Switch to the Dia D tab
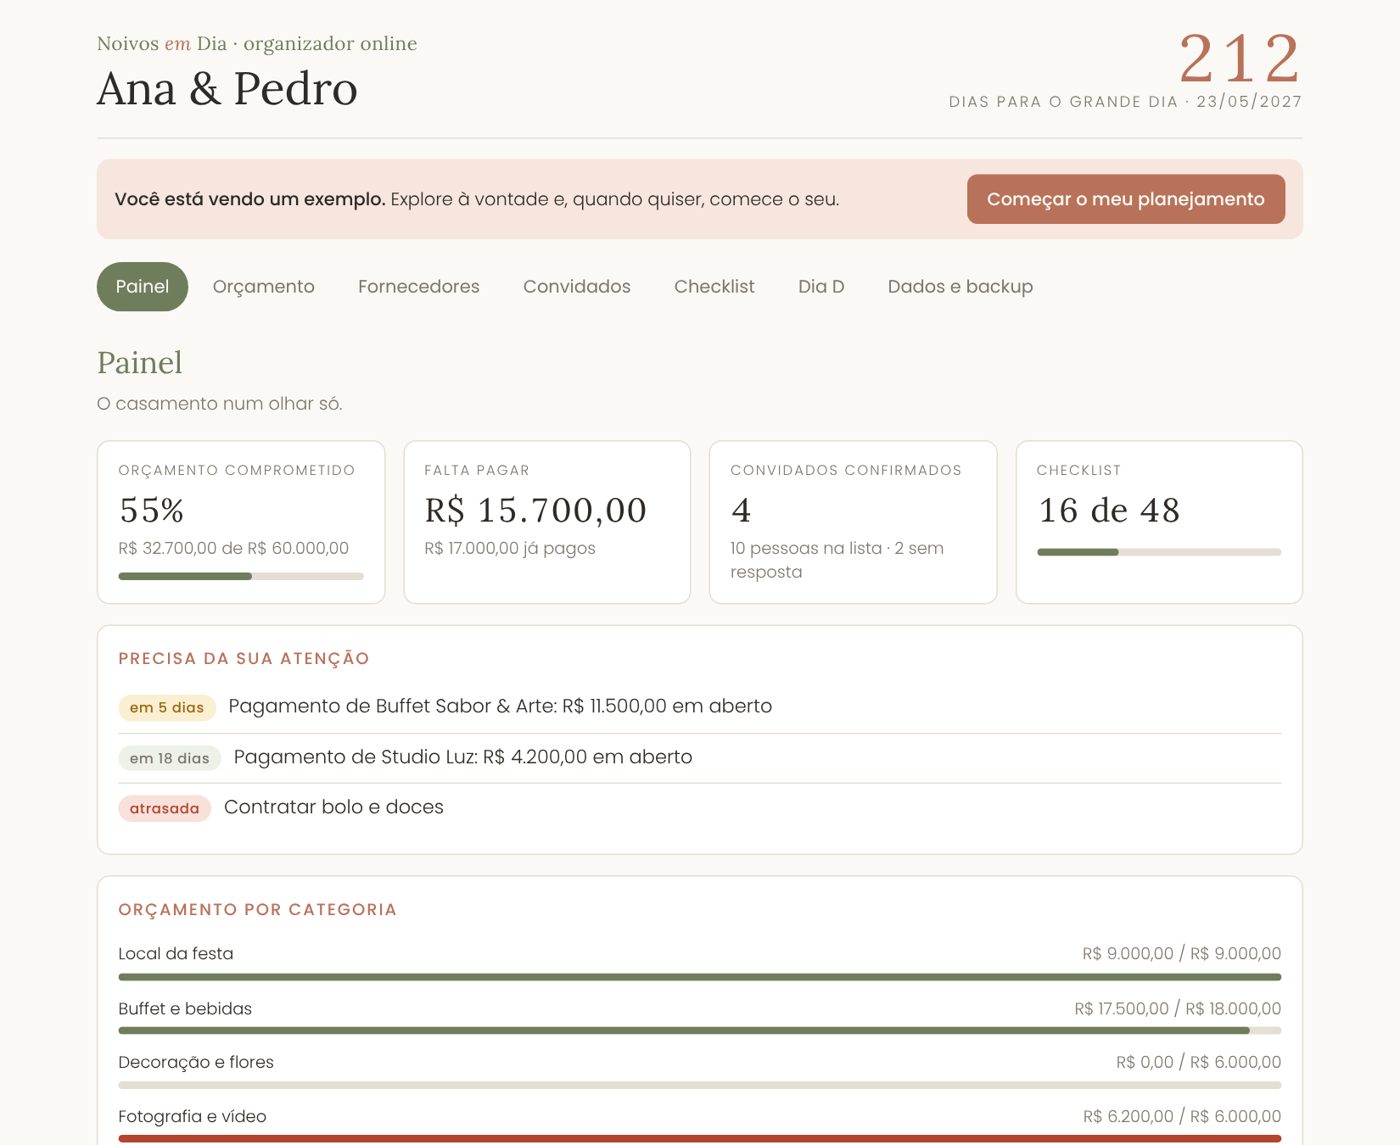This screenshot has height=1145, width=1400. (821, 286)
